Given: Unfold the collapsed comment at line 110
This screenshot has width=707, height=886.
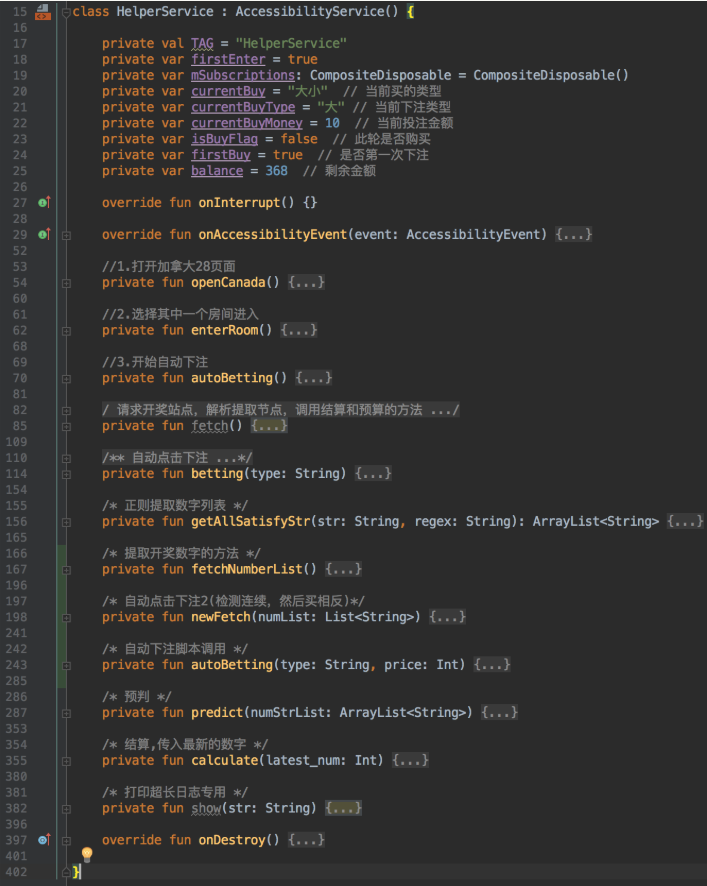Looking at the screenshot, I should 67,458.
